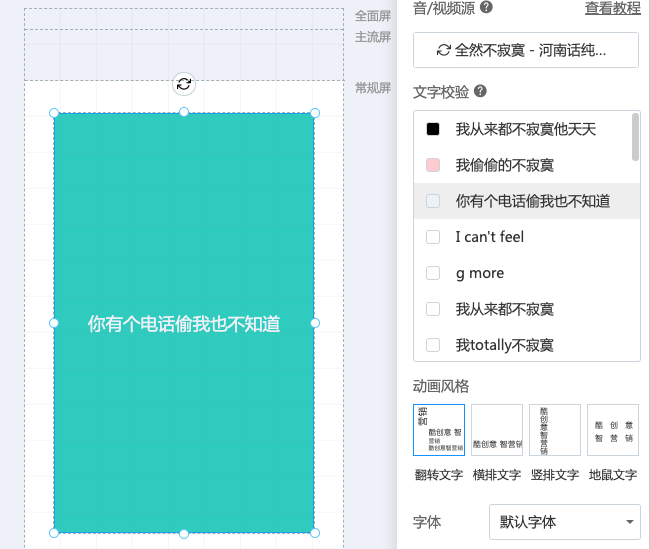Screen dimensions: 650x549
Task: Click the top-right resize handle of canvas
Action: [x=315, y=113]
